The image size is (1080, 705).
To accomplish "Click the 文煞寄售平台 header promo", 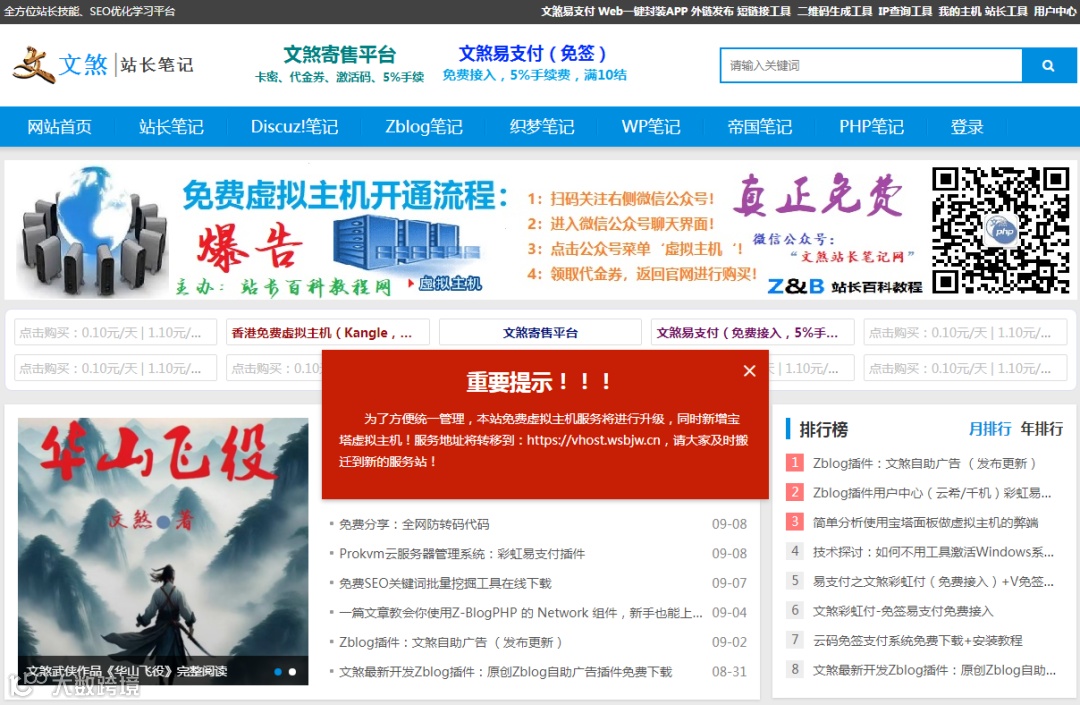I will [x=340, y=64].
